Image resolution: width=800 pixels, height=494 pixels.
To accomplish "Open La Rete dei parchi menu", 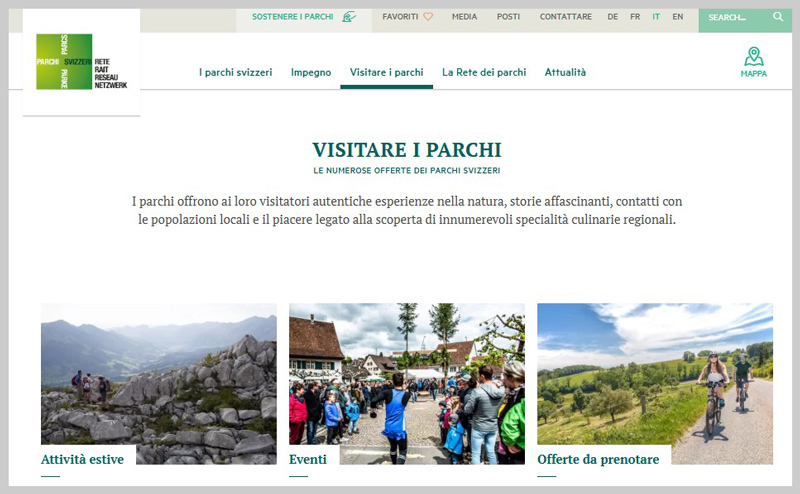I will pos(484,73).
